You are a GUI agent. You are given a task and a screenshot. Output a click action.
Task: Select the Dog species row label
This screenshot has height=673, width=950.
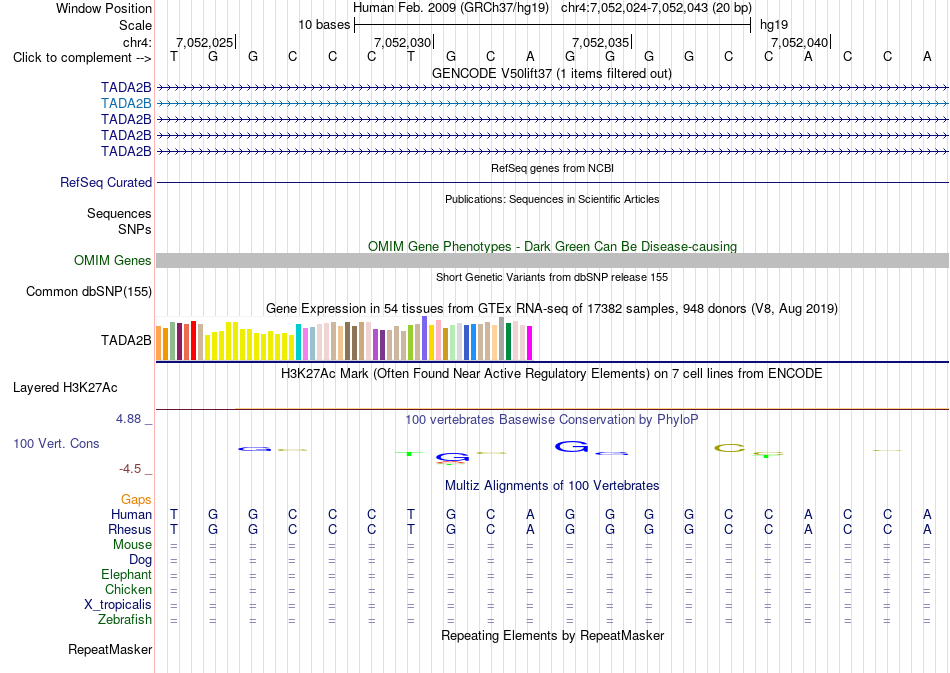pos(141,560)
